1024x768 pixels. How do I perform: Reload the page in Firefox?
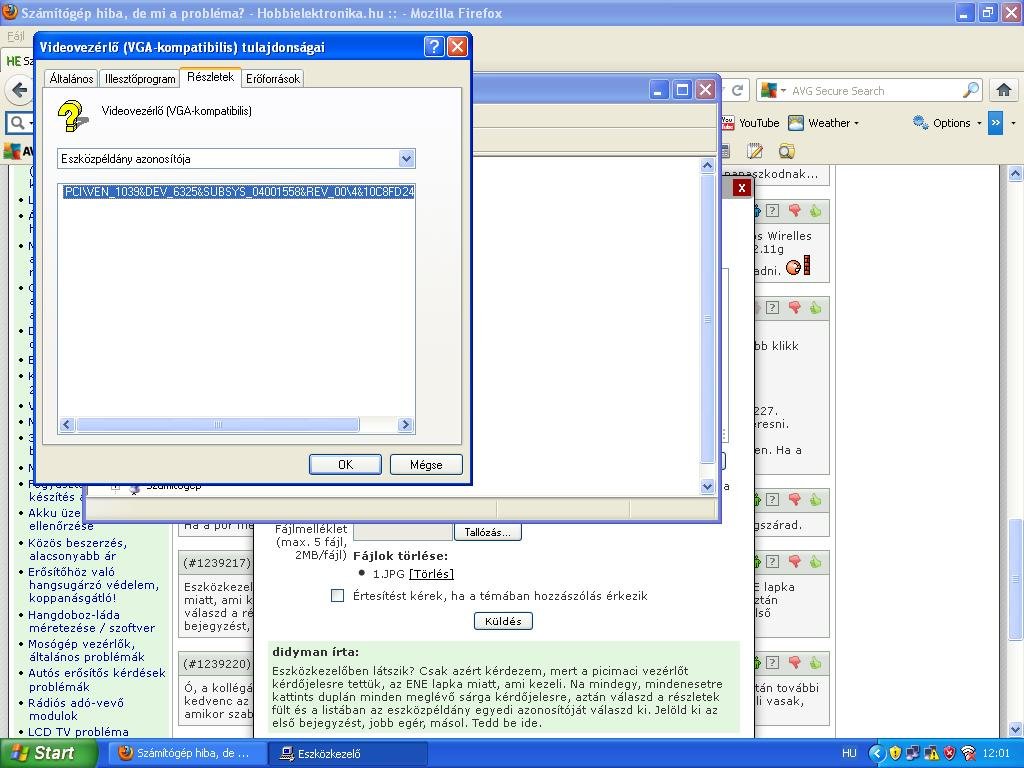(737, 90)
